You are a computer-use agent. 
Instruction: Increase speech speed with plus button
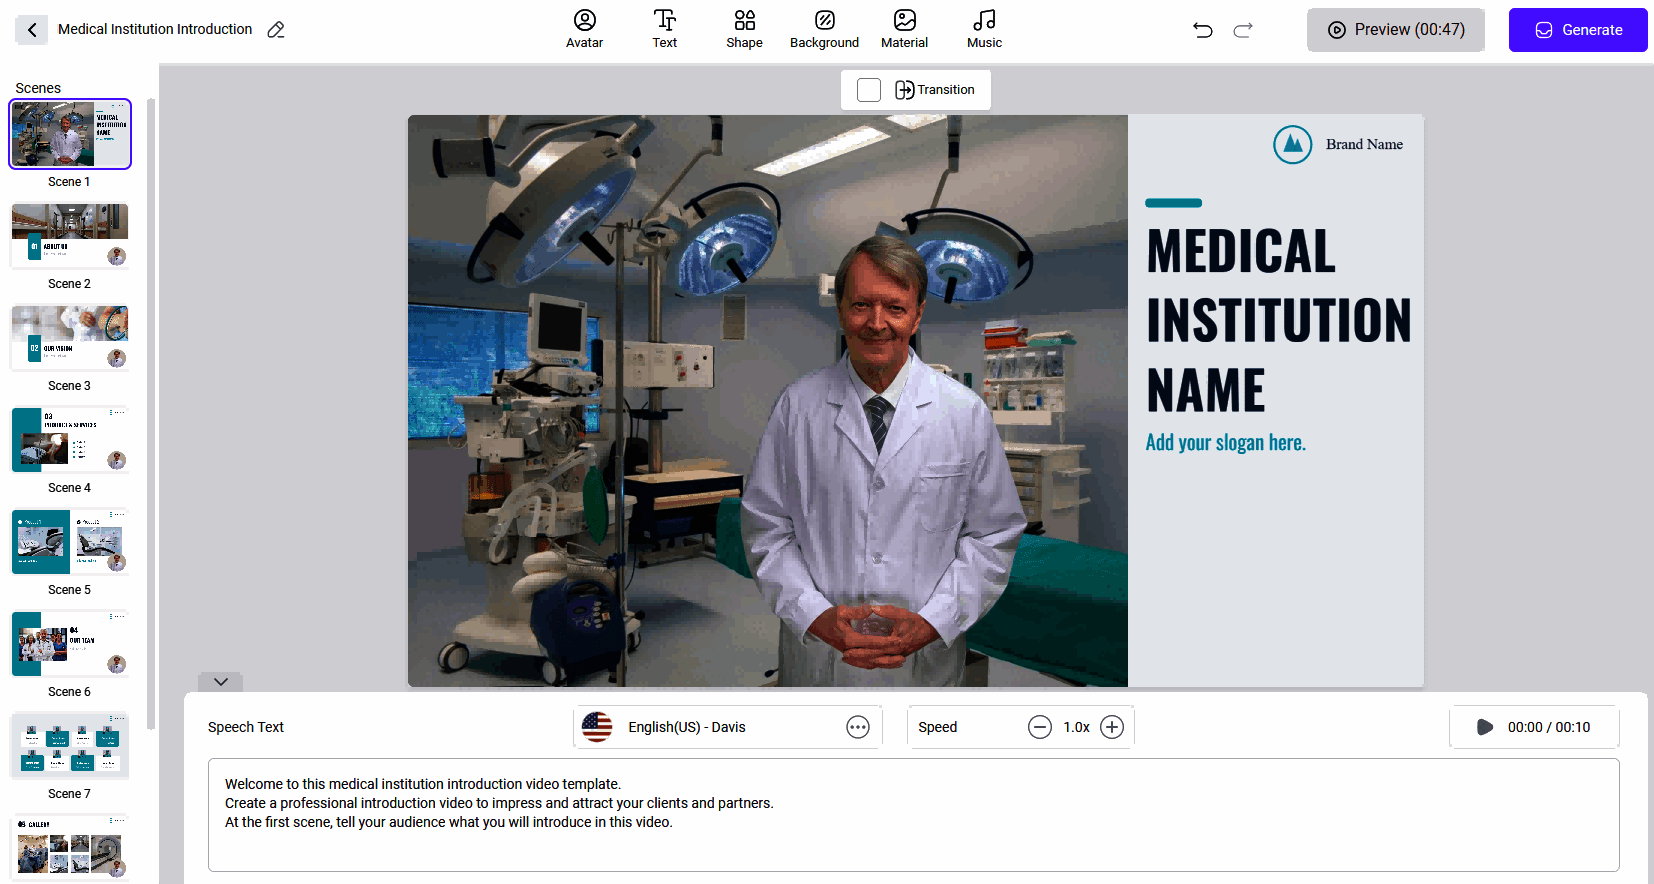[1112, 727]
